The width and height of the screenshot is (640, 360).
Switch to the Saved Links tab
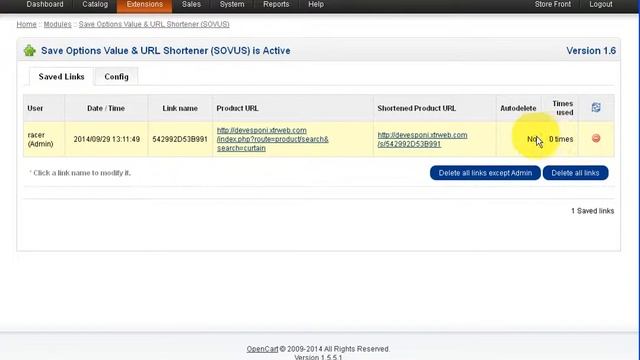click(61, 77)
